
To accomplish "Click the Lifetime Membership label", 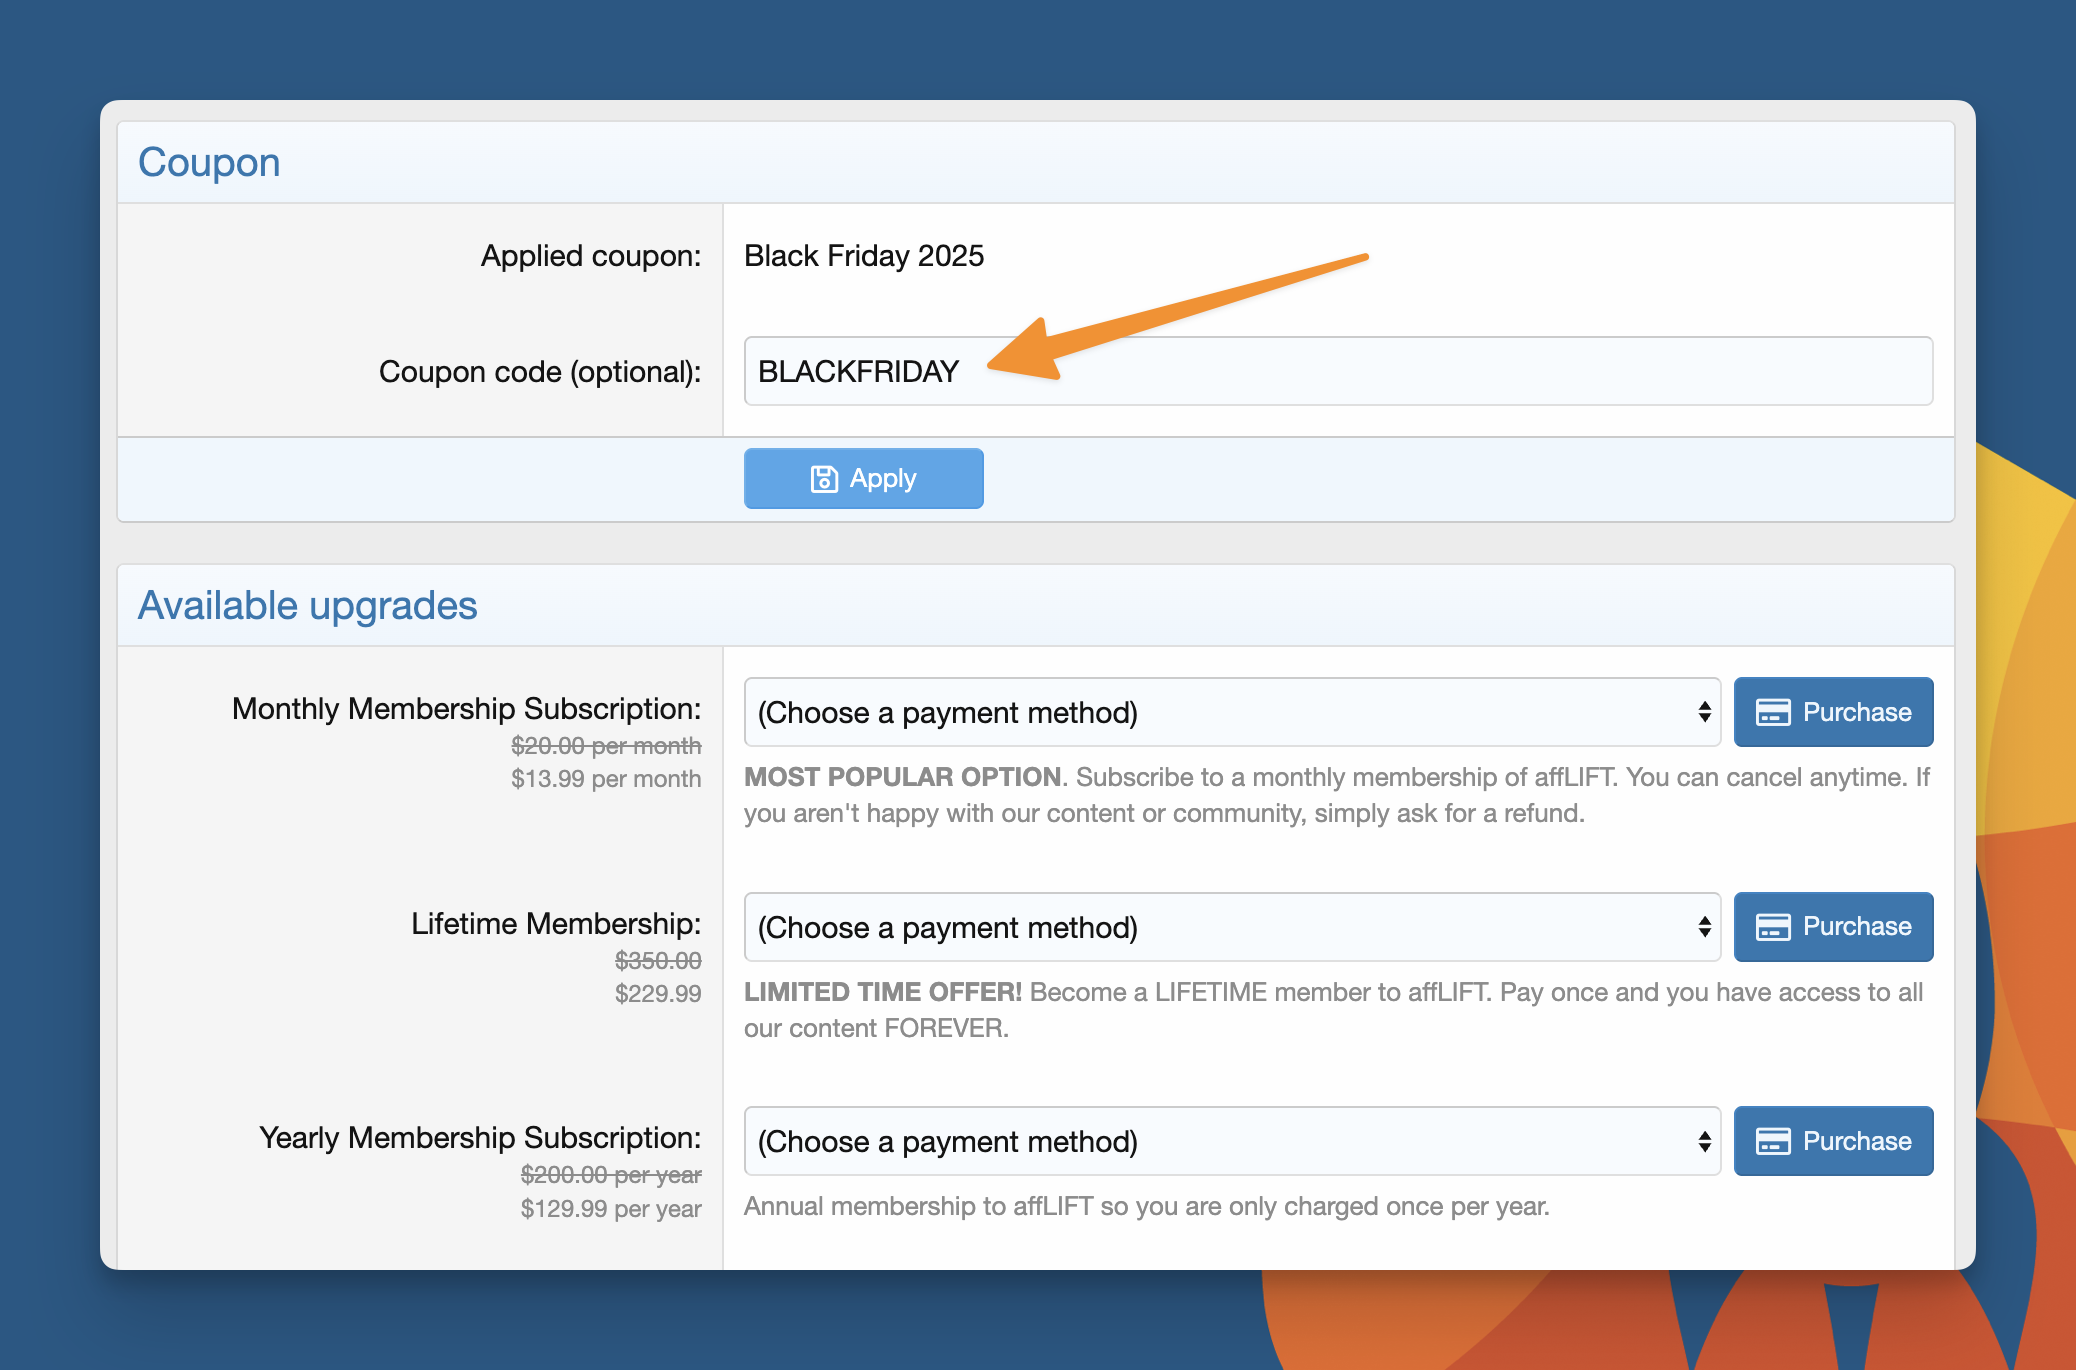I will (x=556, y=924).
